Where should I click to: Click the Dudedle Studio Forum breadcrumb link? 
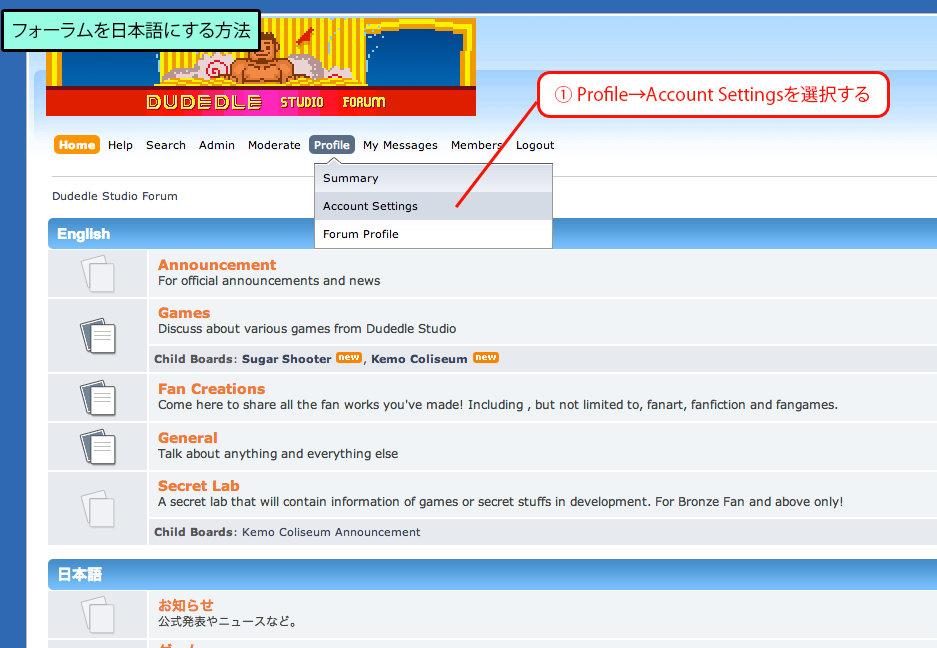coord(115,196)
